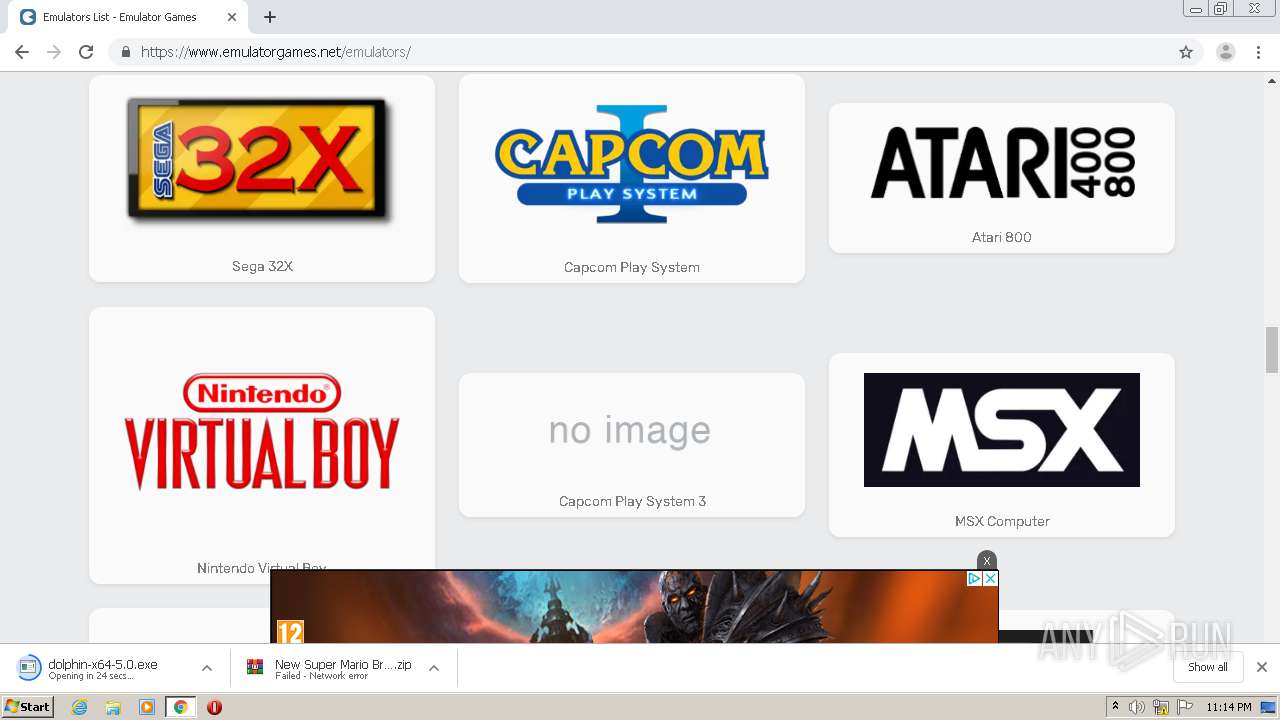Screen dimensions: 1280x720
Task: Click the browser forward arrow
Action: (54, 52)
